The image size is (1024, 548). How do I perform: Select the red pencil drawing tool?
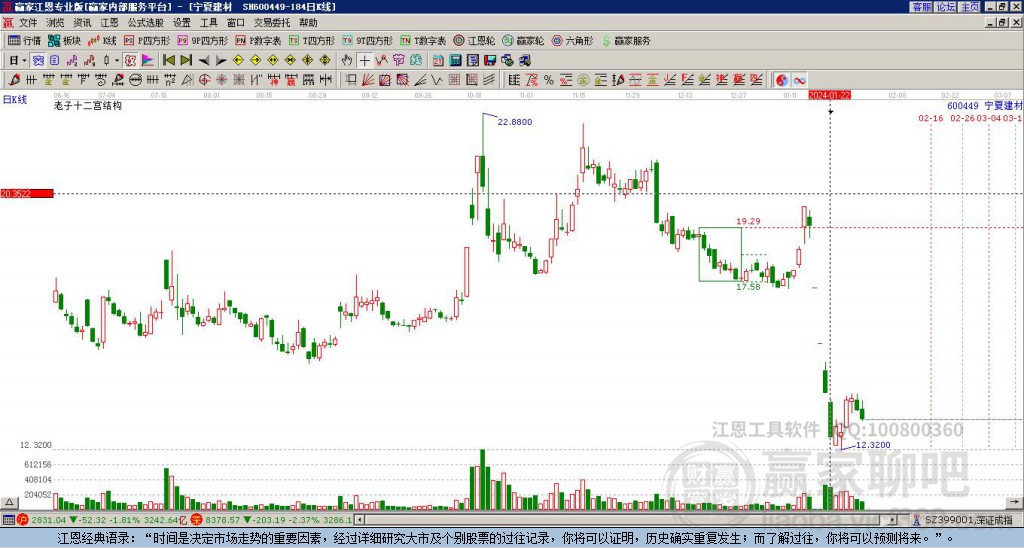coord(13,80)
